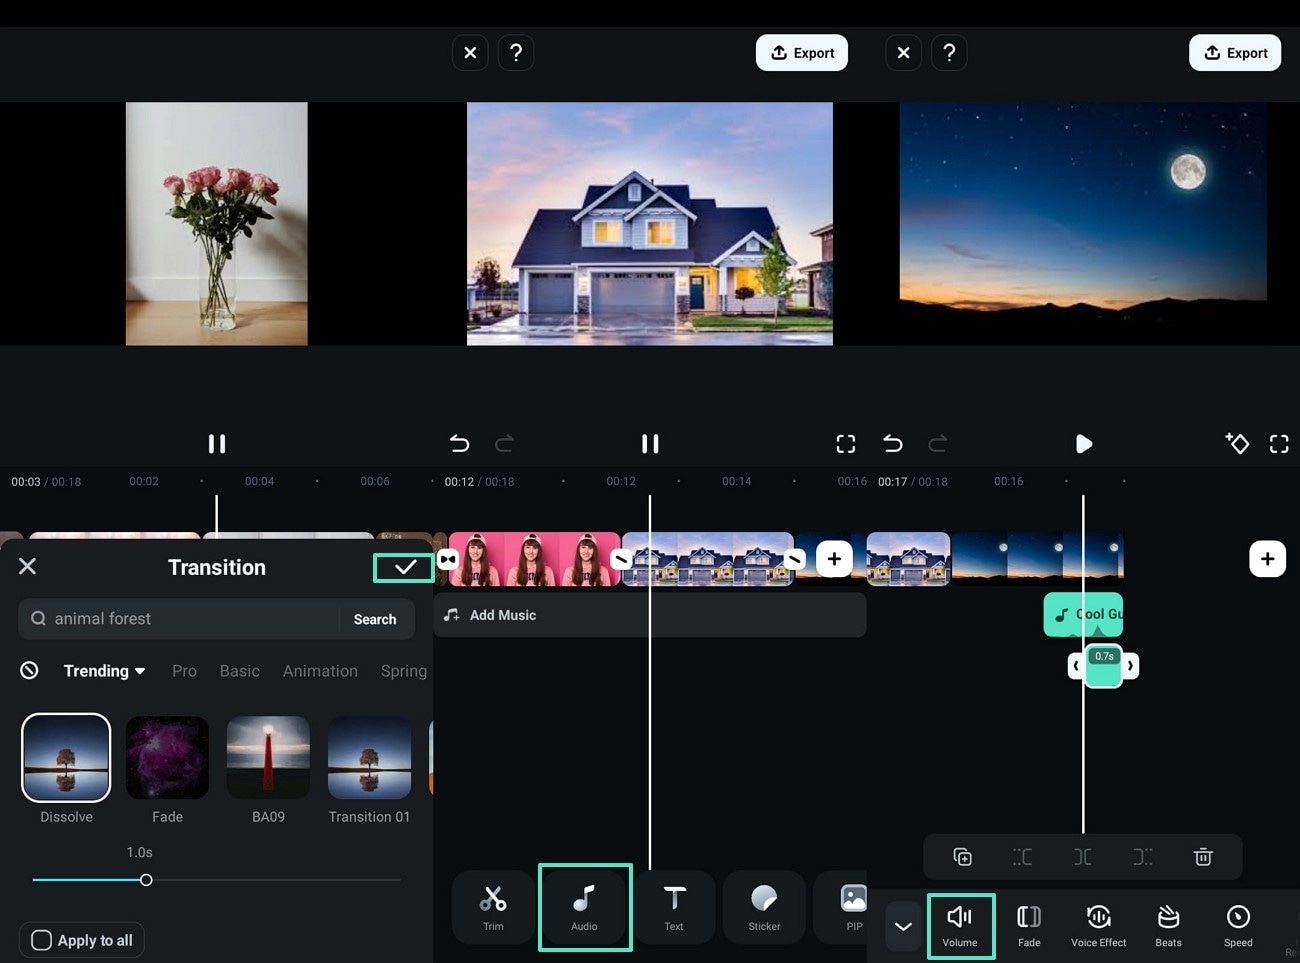Switch to the Basic transitions tab
Image resolution: width=1300 pixels, height=963 pixels.
tap(239, 671)
